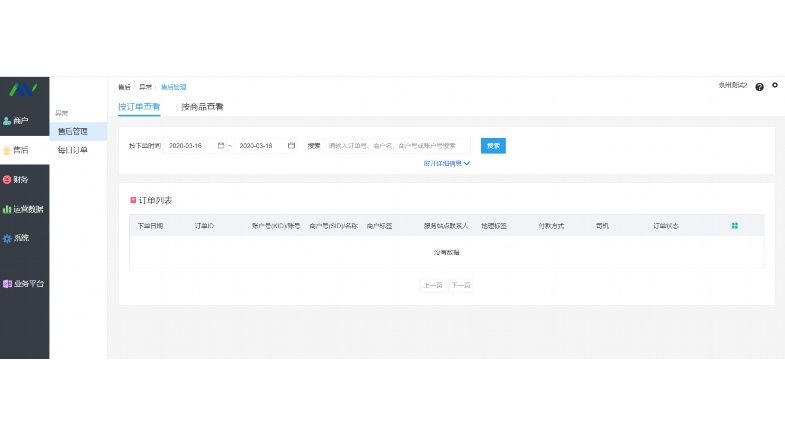The width and height of the screenshot is (785, 435).
Task: Go to previous page with 上一页
Action: pos(433,285)
